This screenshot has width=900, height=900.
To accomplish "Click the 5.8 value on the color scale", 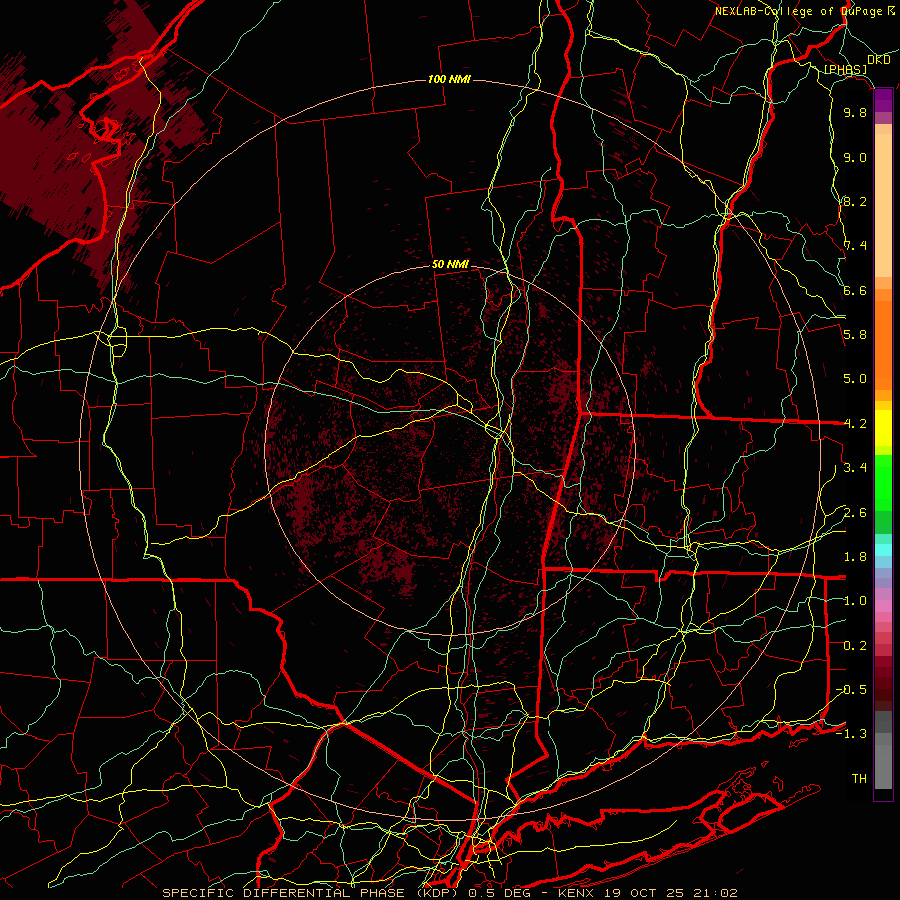I will (x=855, y=335).
